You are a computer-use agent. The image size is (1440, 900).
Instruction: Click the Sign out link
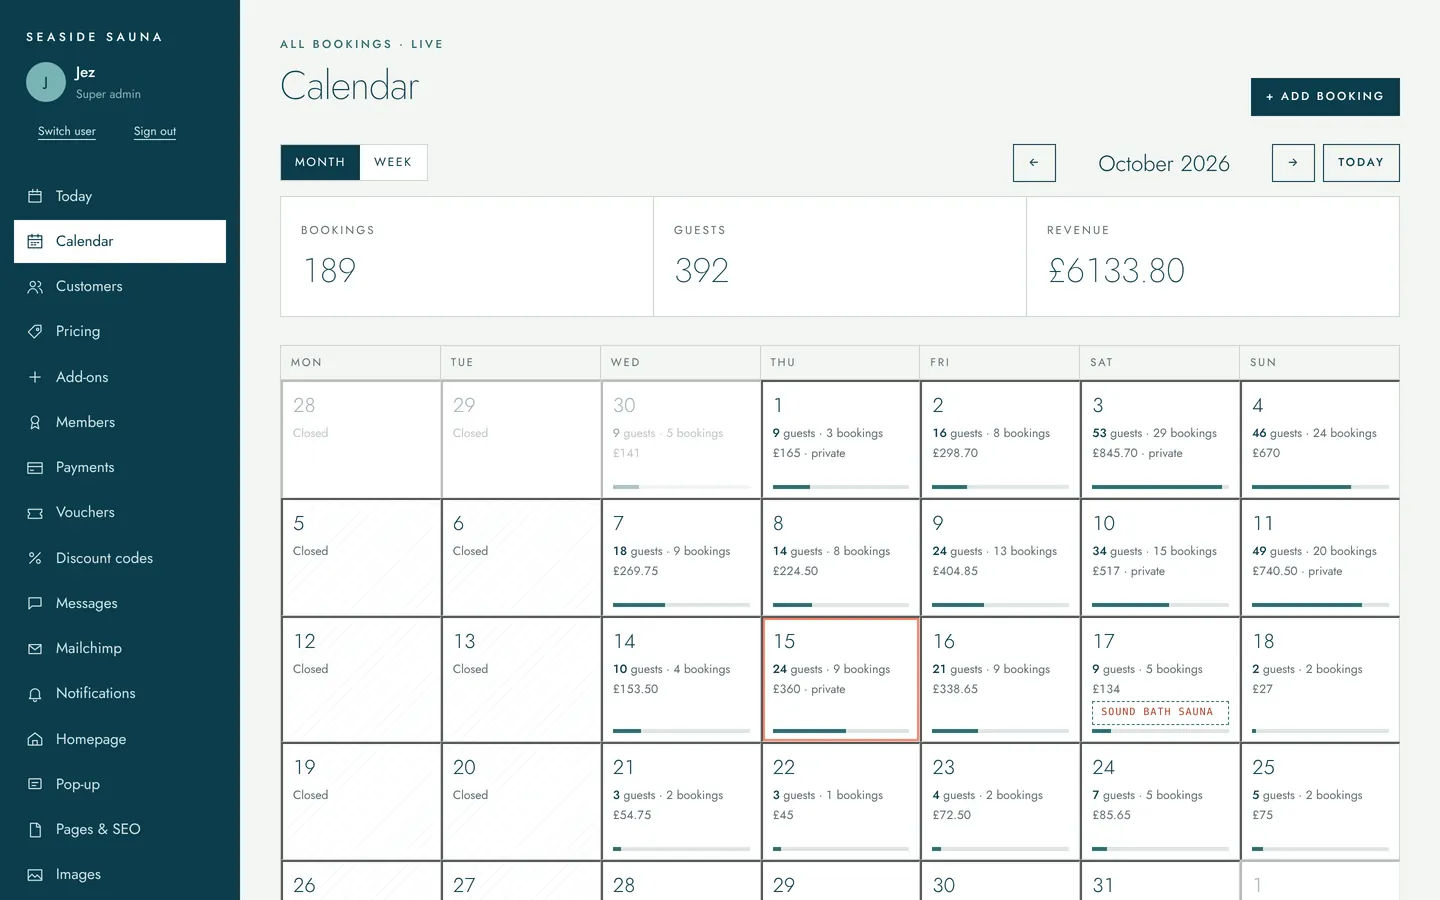pos(155,131)
